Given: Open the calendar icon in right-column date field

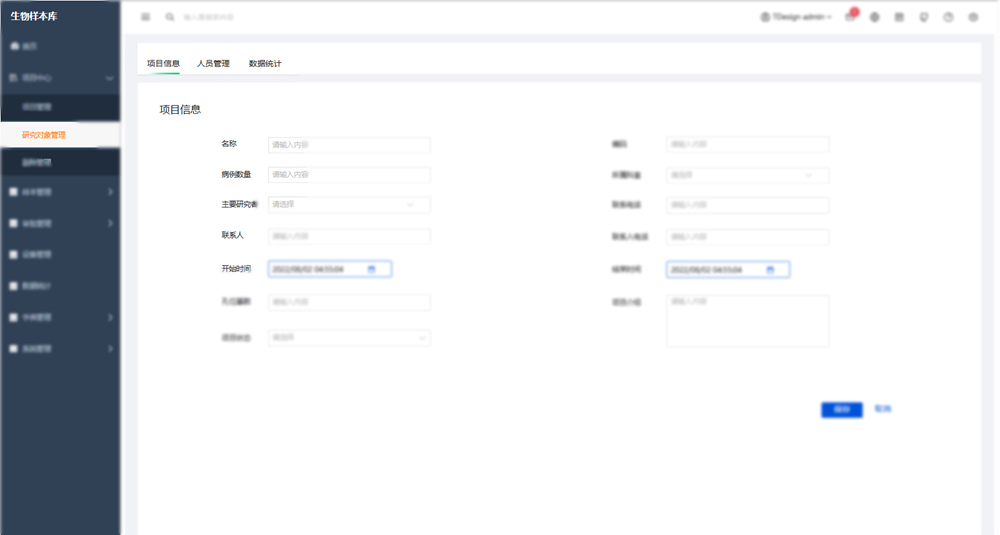Looking at the screenshot, I should pos(770,270).
